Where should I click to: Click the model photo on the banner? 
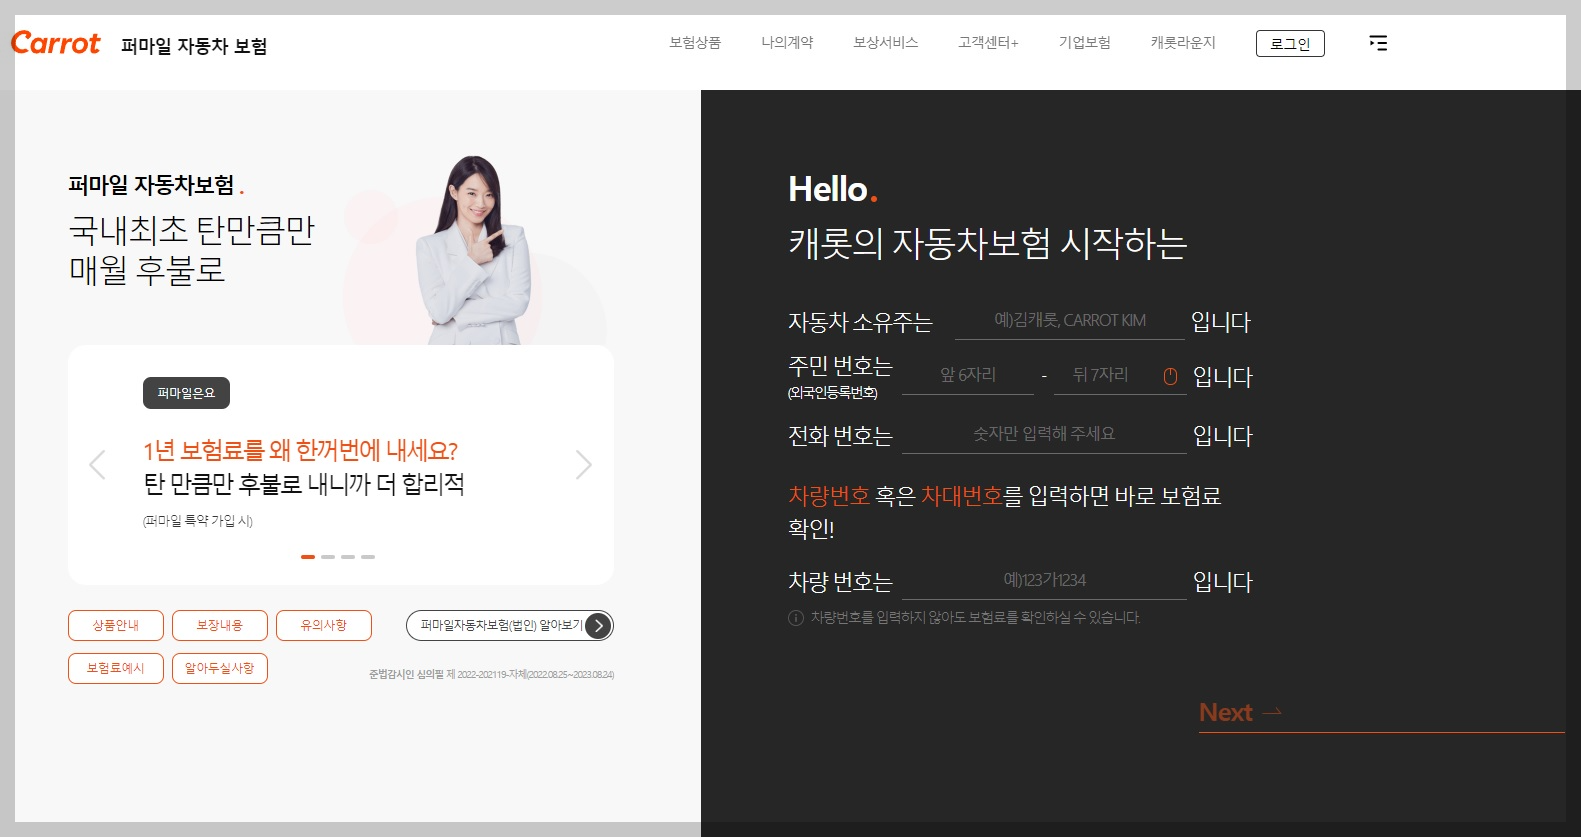tap(473, 250)
